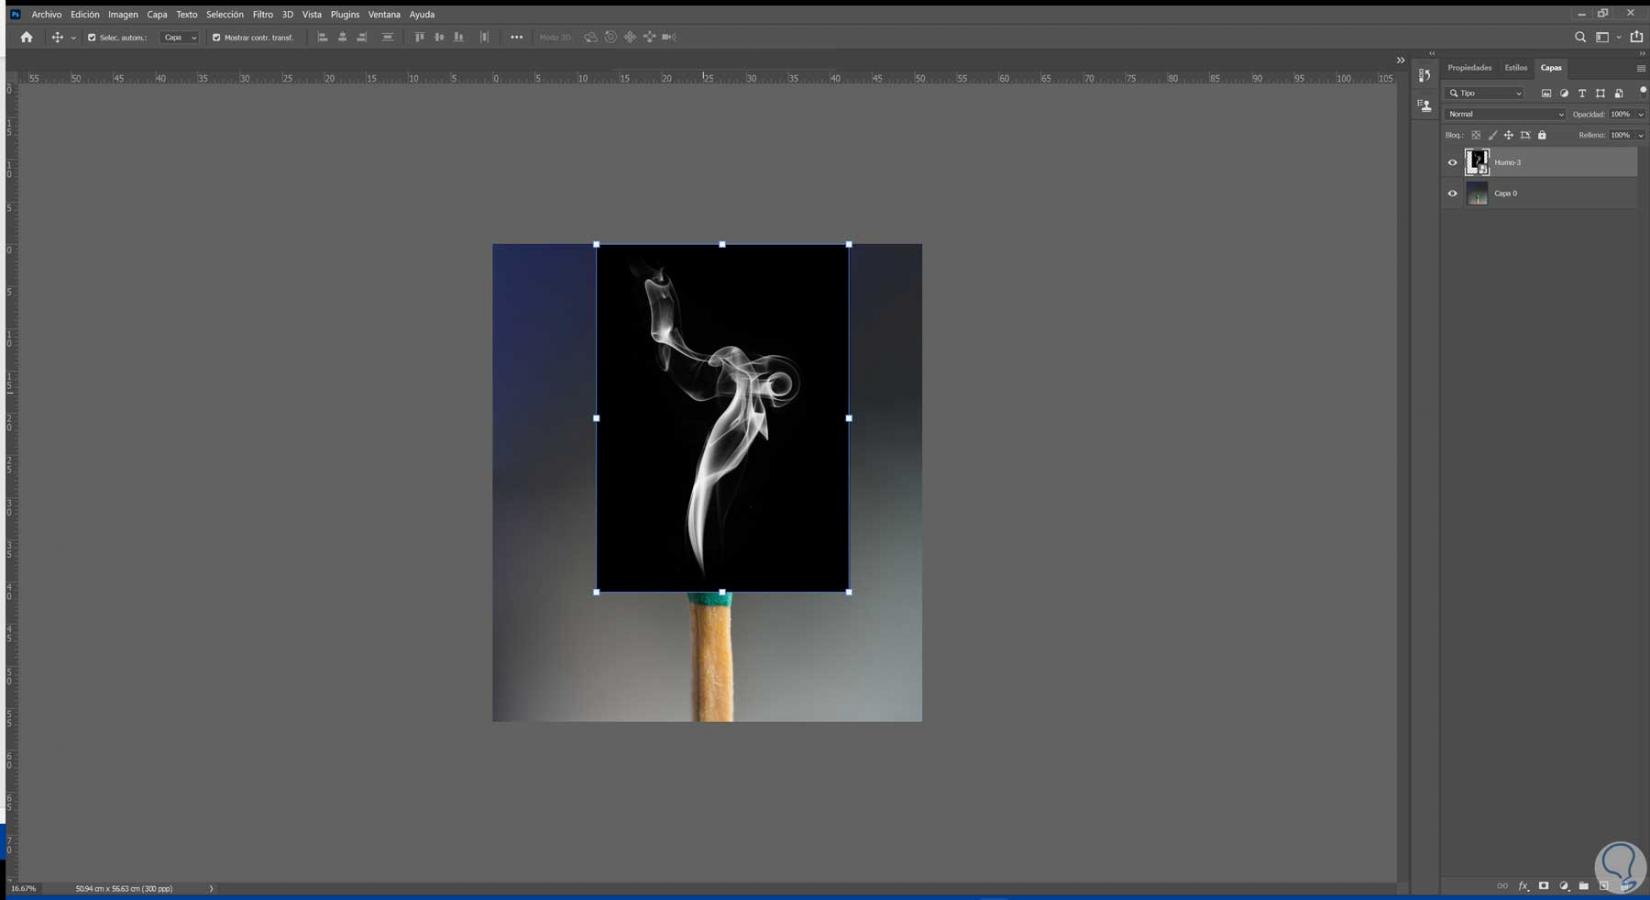Screen dimensions: 1650x900
Task: Open the Capas panel options menu
Action: tap(1641, 68)
